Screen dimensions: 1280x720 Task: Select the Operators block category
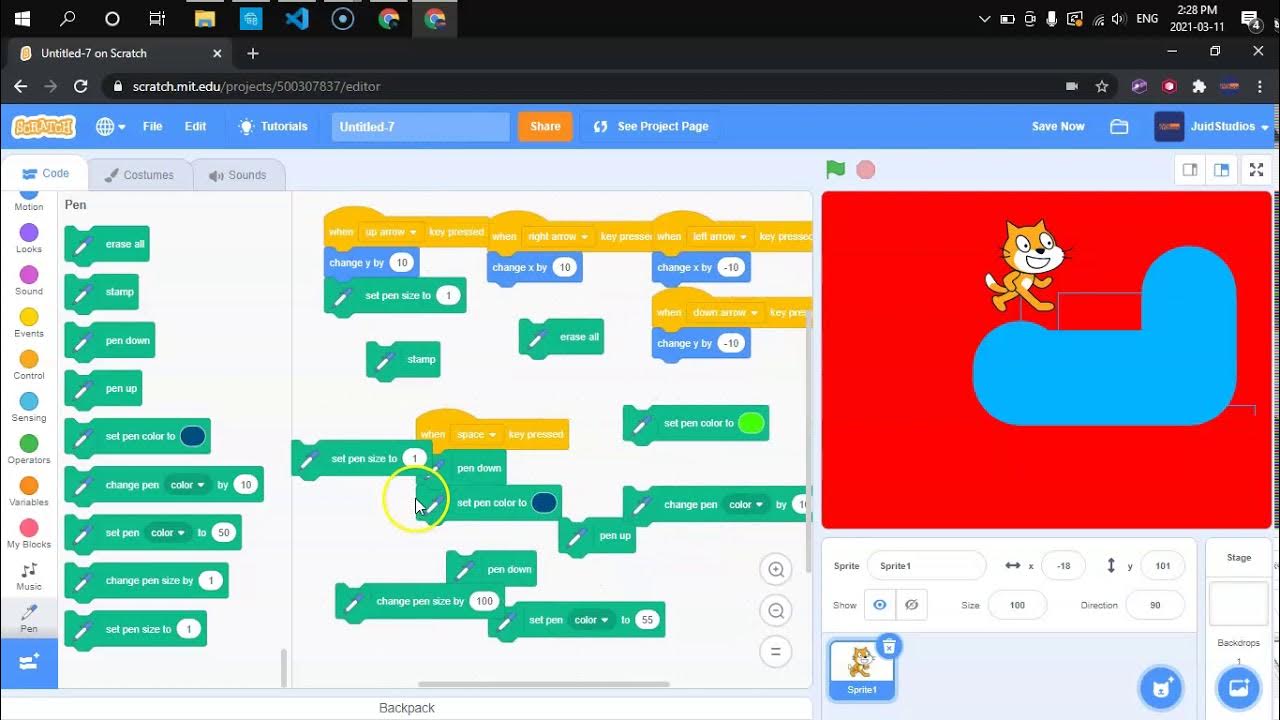(29, 449)
